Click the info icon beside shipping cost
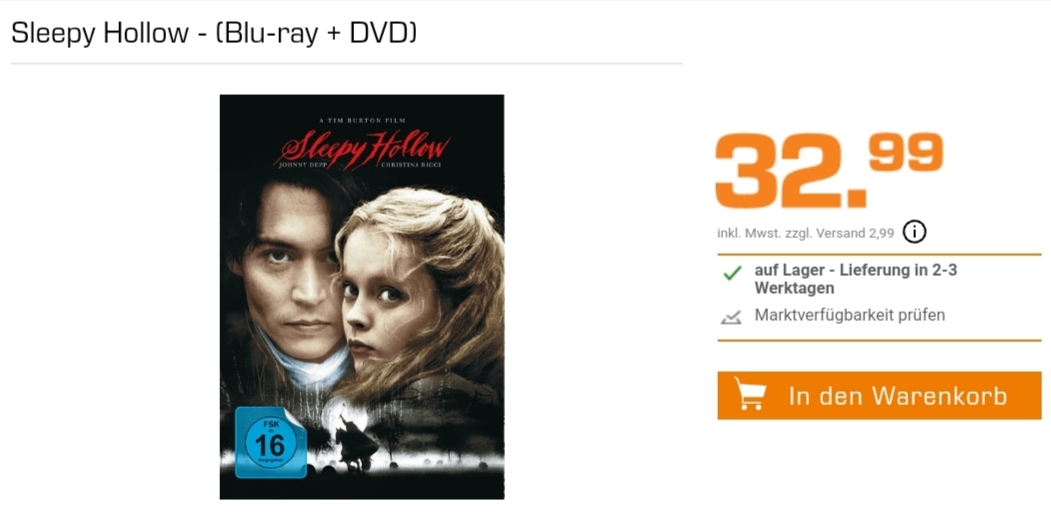The height and width of the screenshot is (522, 1051). [914, 233]
